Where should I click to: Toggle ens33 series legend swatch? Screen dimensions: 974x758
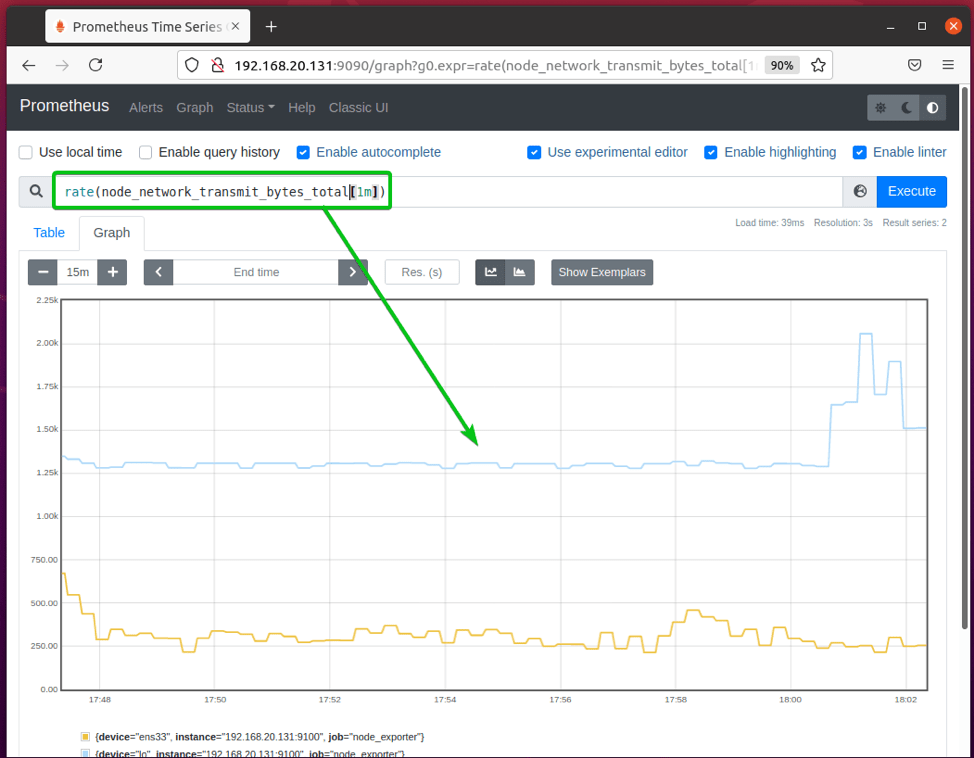85,737
